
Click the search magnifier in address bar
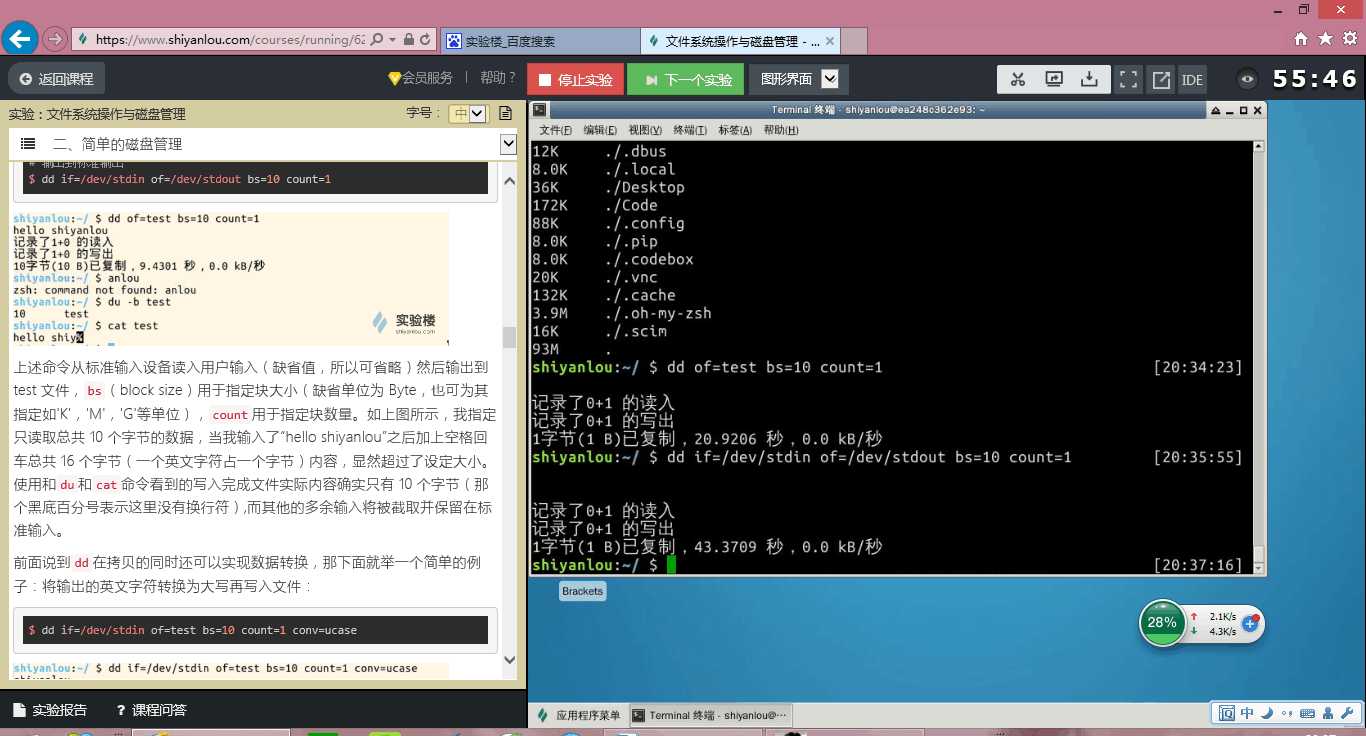coord(377,40)
